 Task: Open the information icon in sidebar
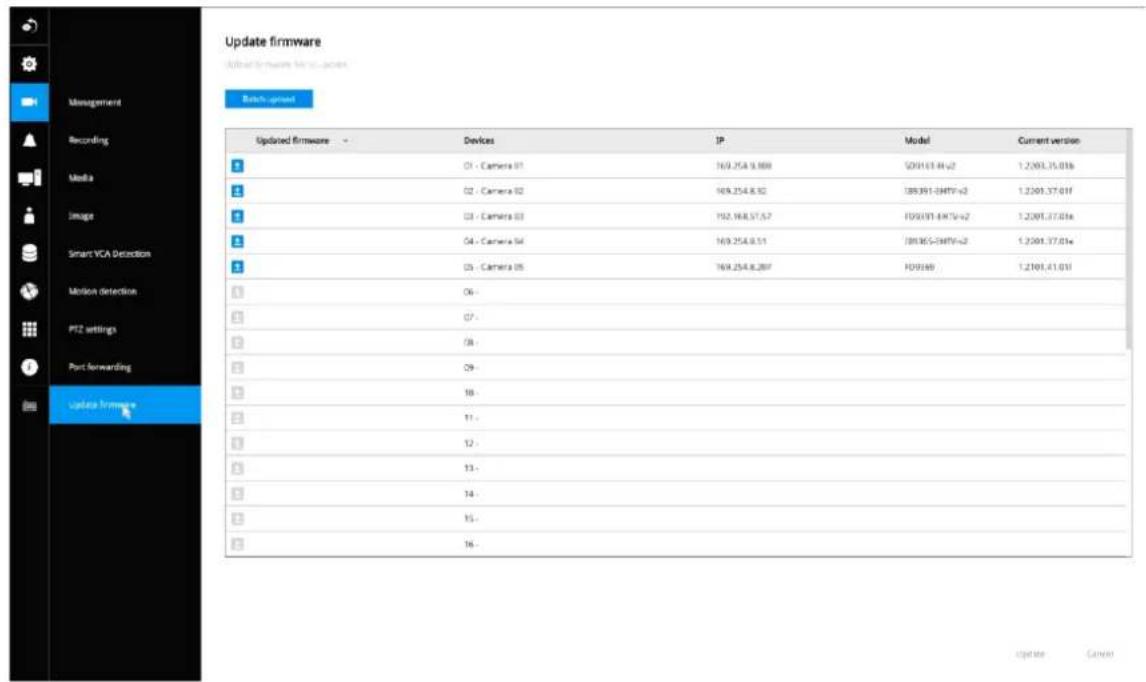29,367
